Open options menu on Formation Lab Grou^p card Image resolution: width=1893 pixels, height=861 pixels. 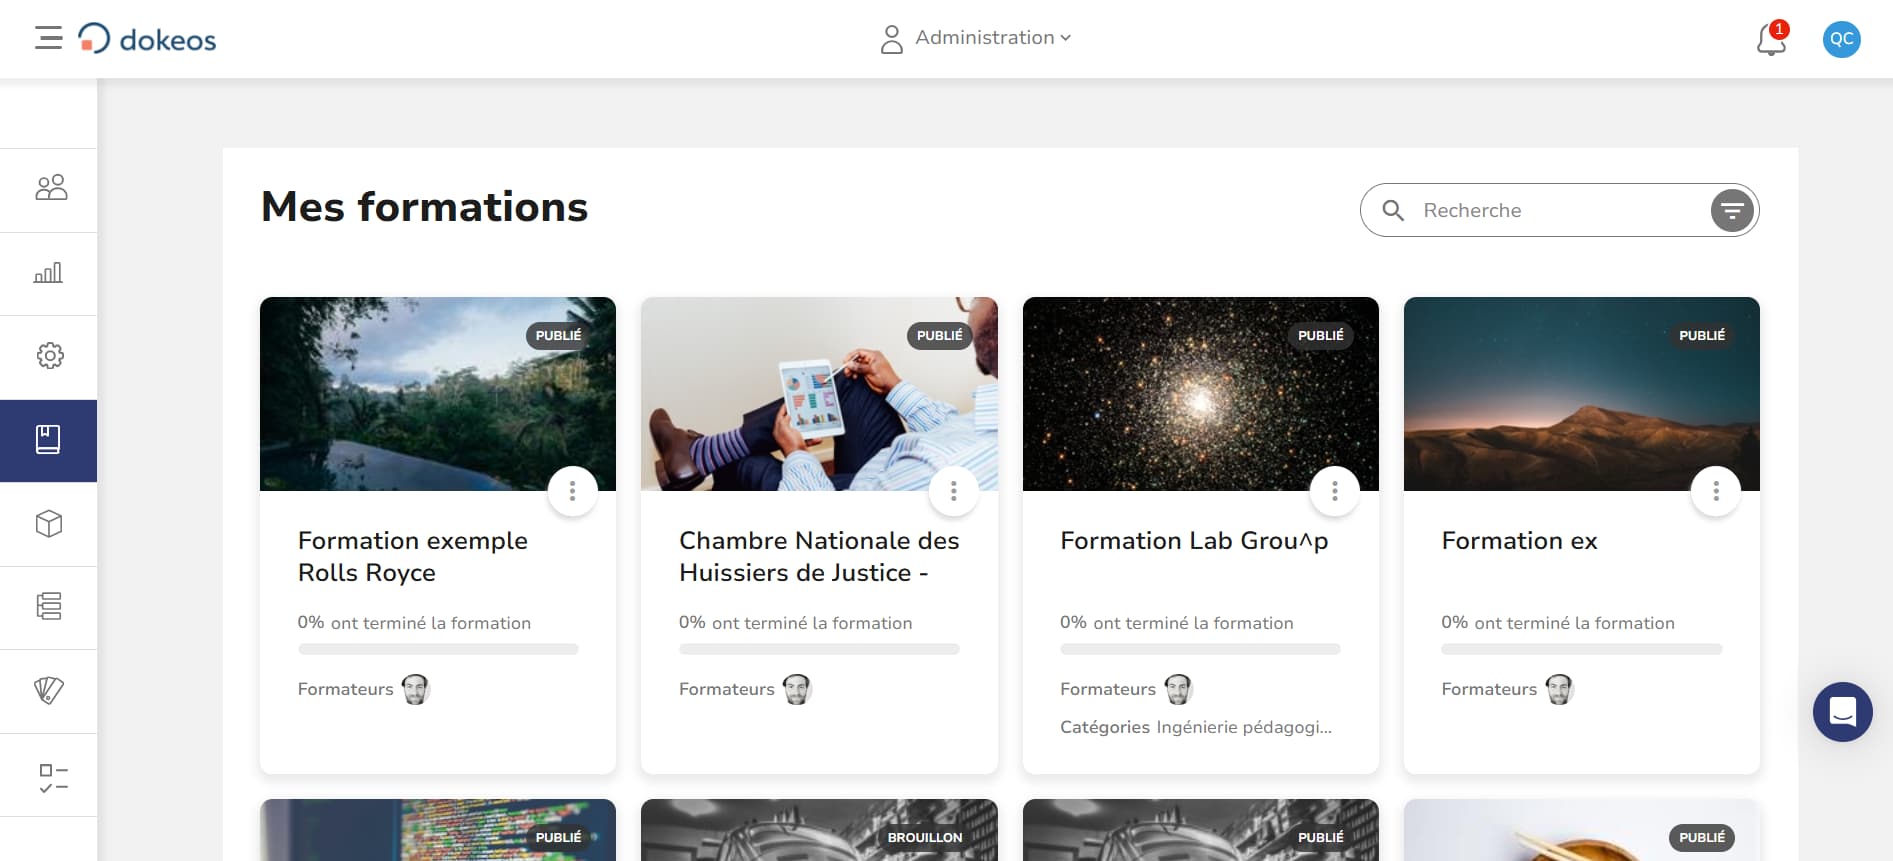point(1334,490)
